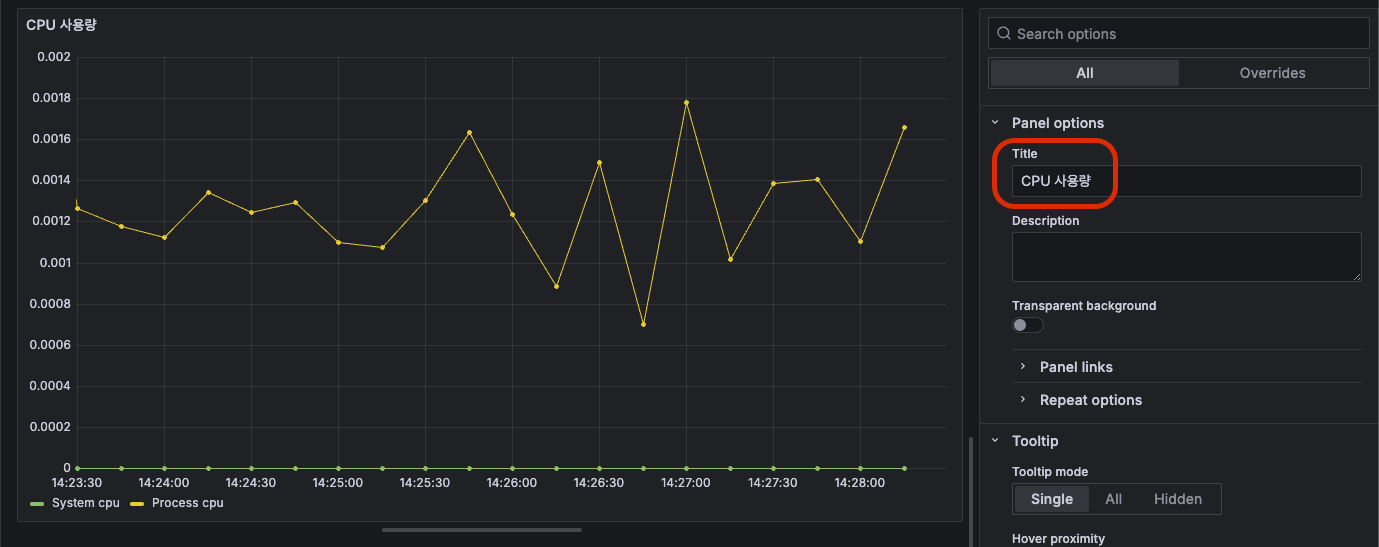Click the 0.001 y-axis label
Viewport: 1379px width, 547px height.
54,263
